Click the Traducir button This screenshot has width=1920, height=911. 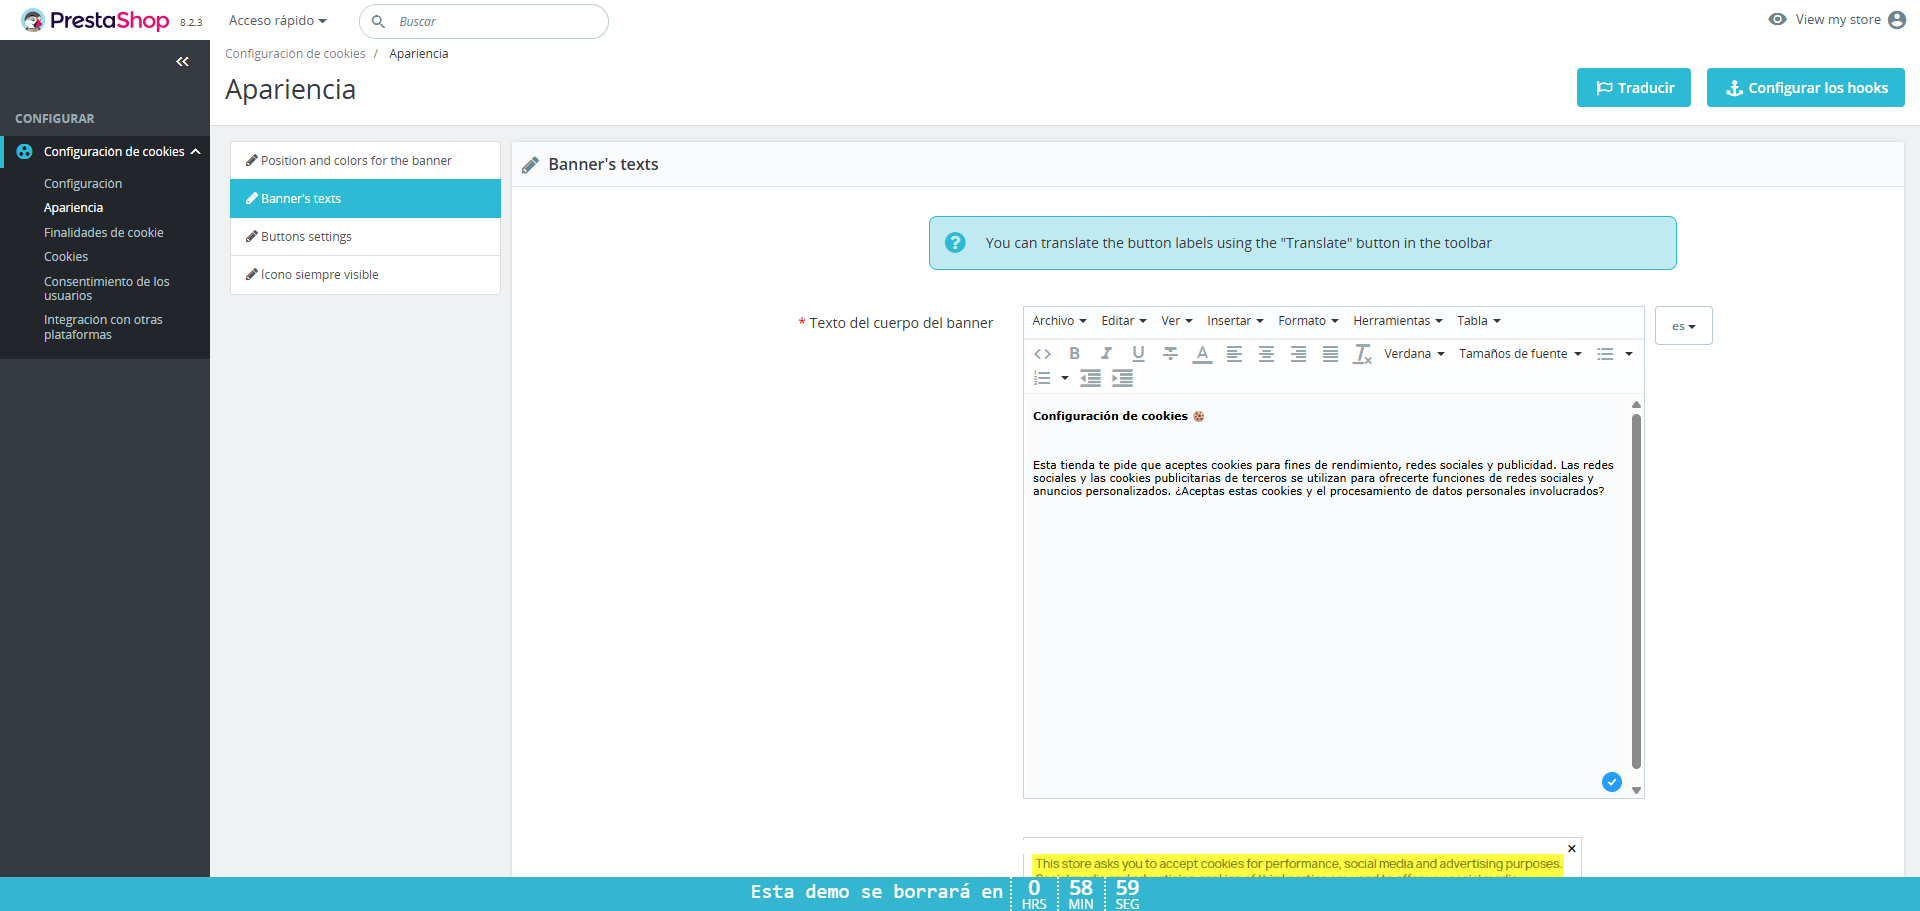(1633, 88)
